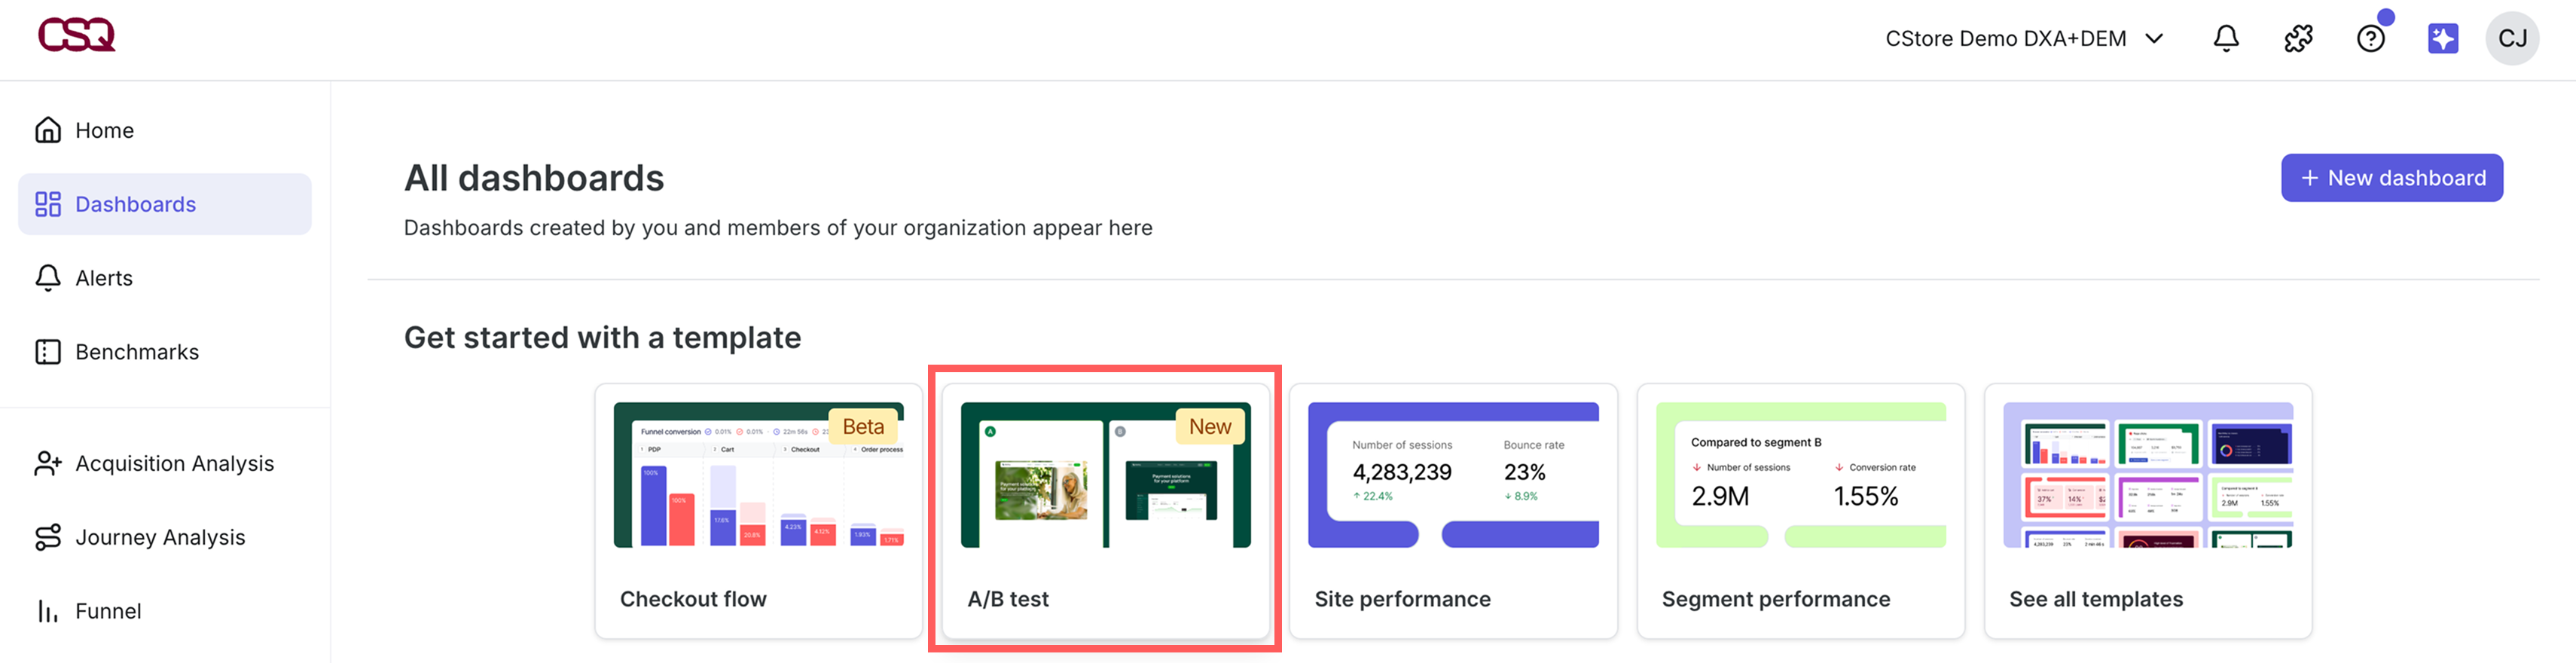Image resolution: width=2576 pixels, height=663 pixels.
Task: Click the 'Get started with a template' heading
Action: (x=602, y=338)
